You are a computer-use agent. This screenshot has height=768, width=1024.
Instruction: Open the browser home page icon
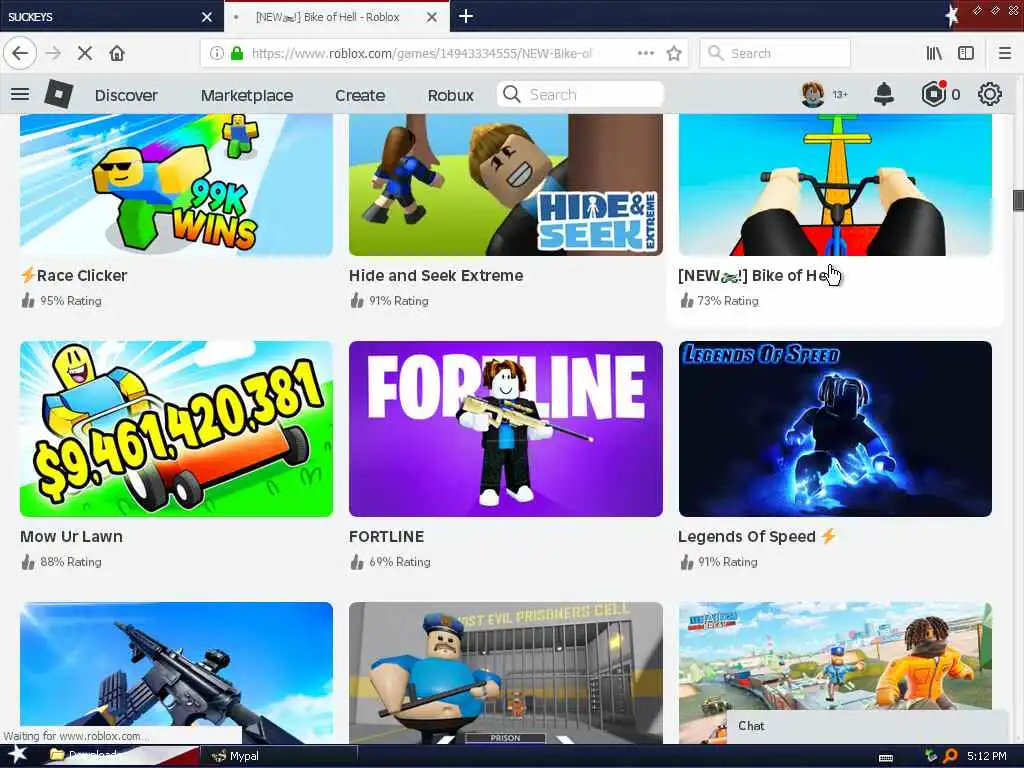click(117, 53)
